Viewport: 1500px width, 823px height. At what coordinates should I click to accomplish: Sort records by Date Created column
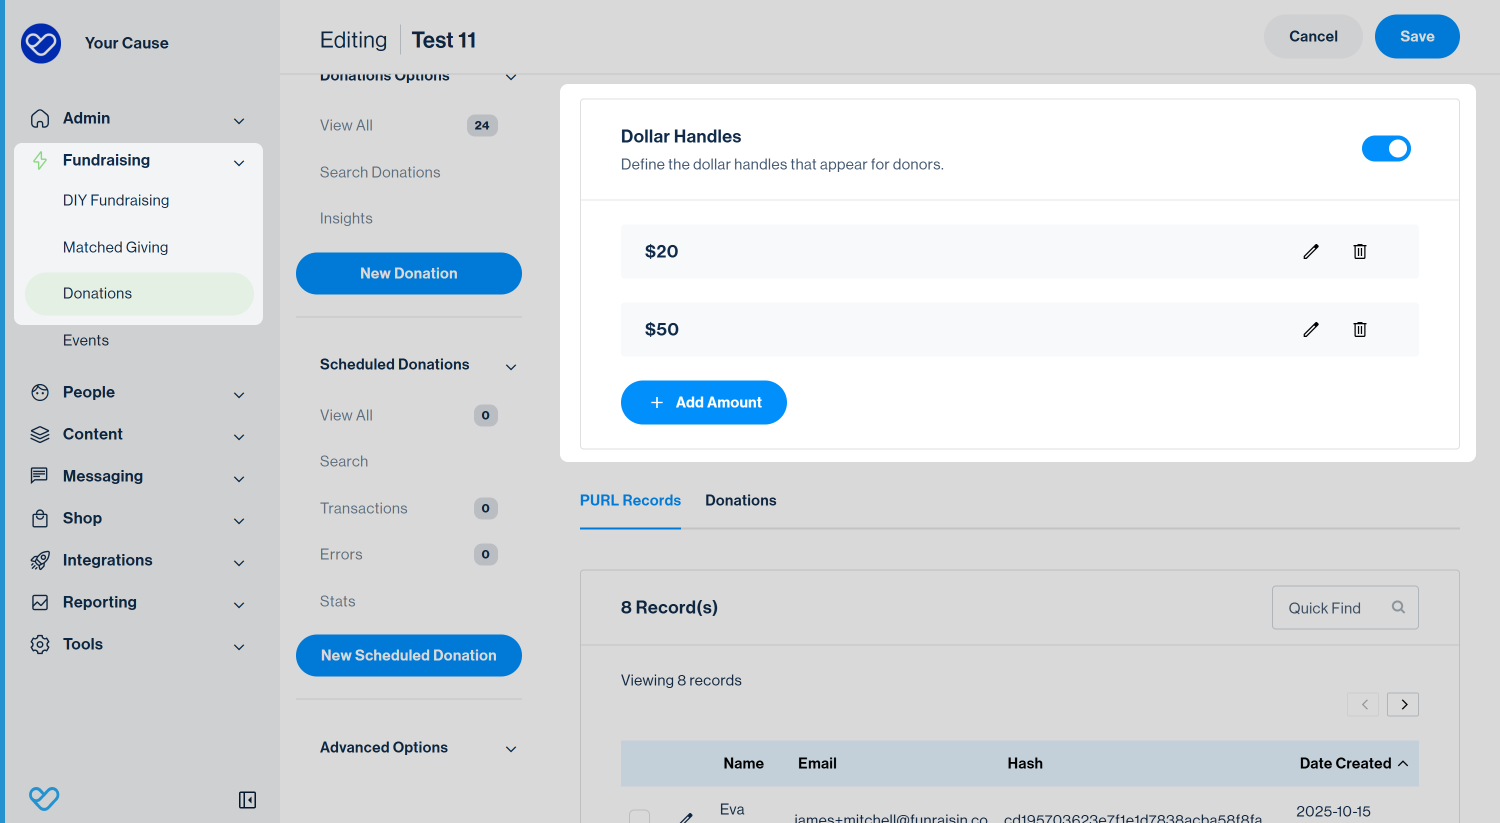pyautogui.click(x=1354, y=763)
